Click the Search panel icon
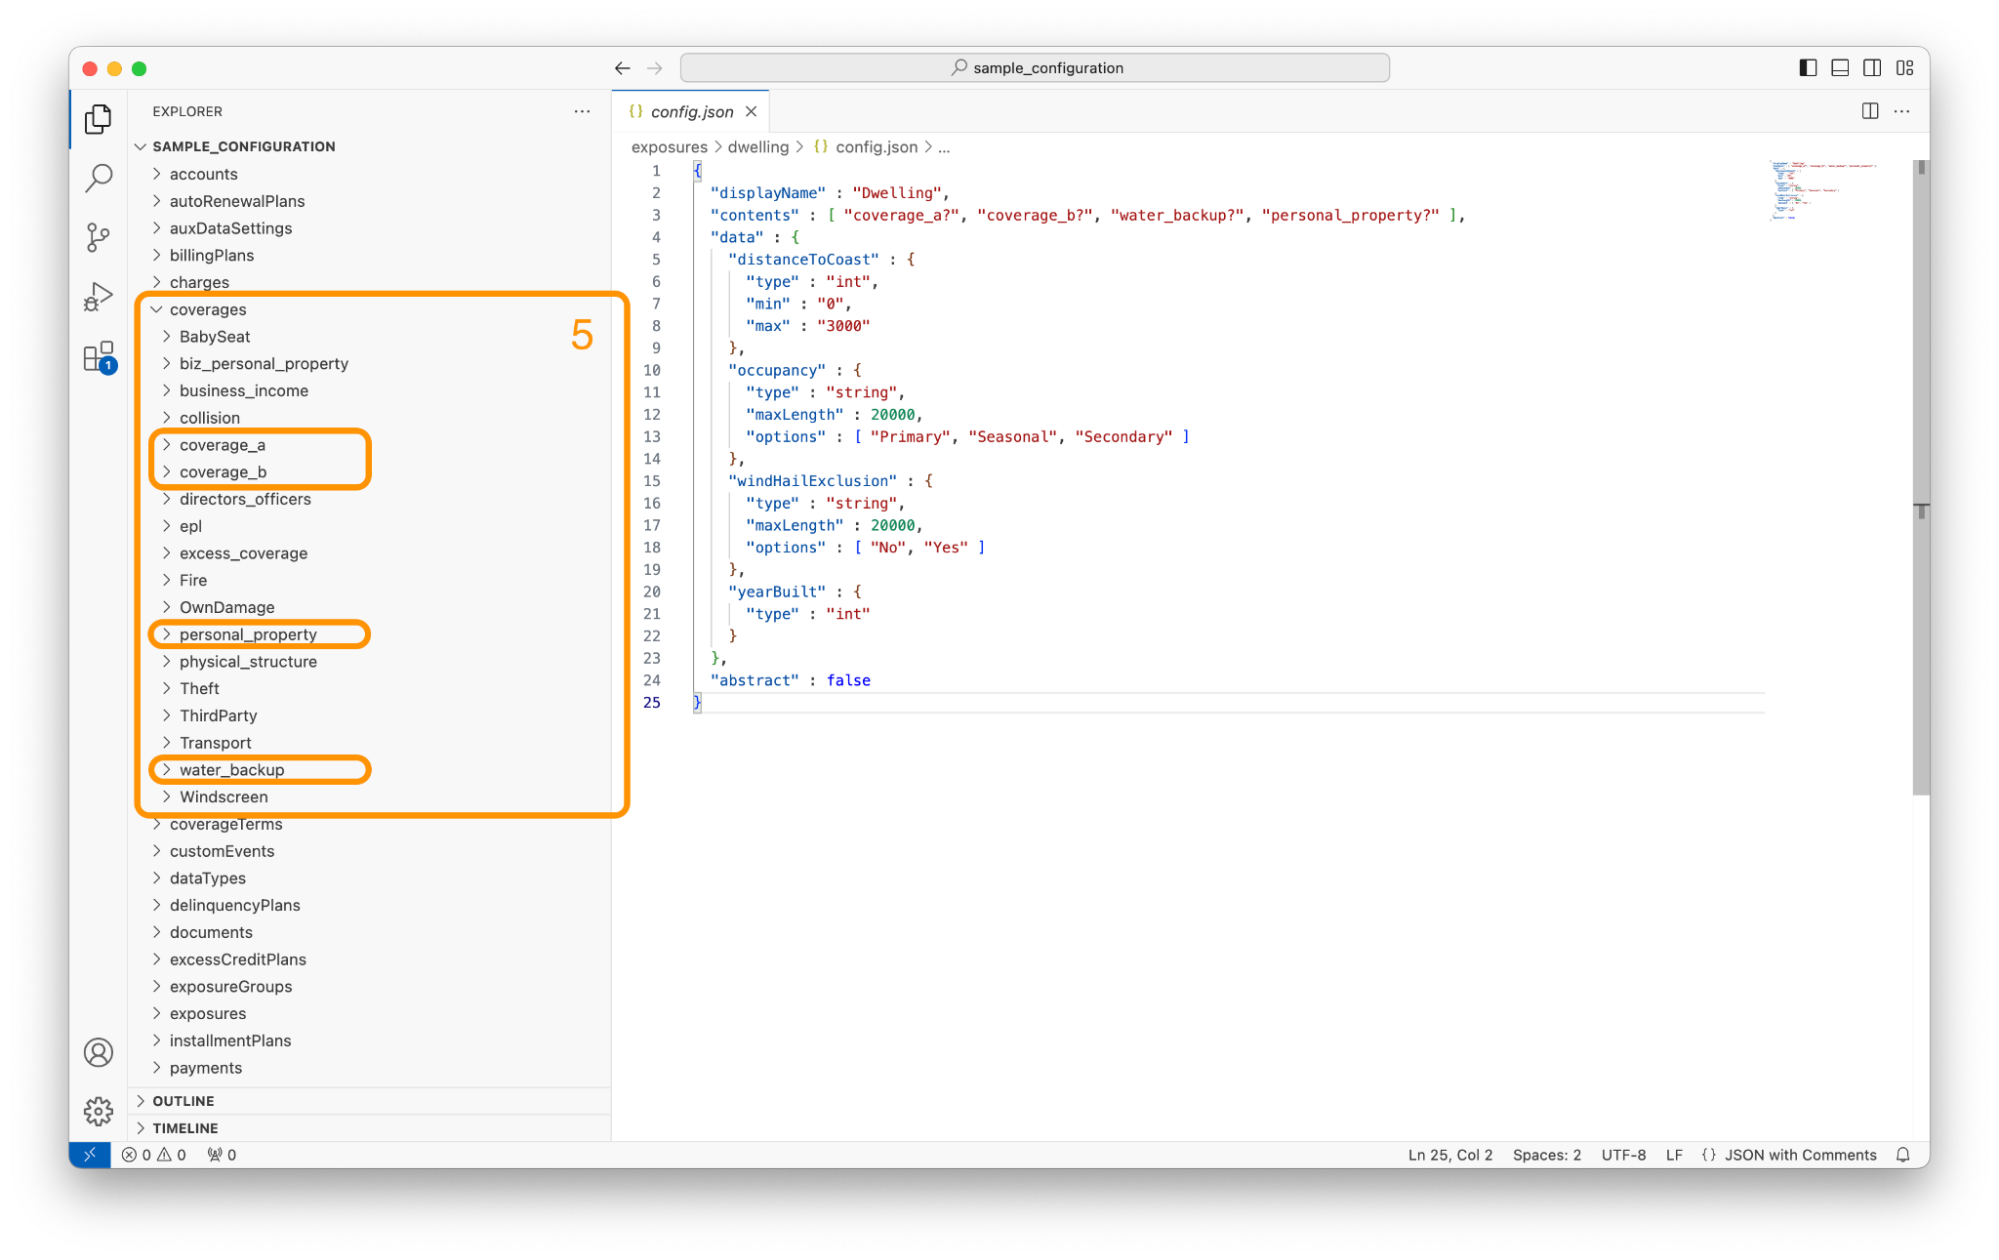 tap(99, 174)
